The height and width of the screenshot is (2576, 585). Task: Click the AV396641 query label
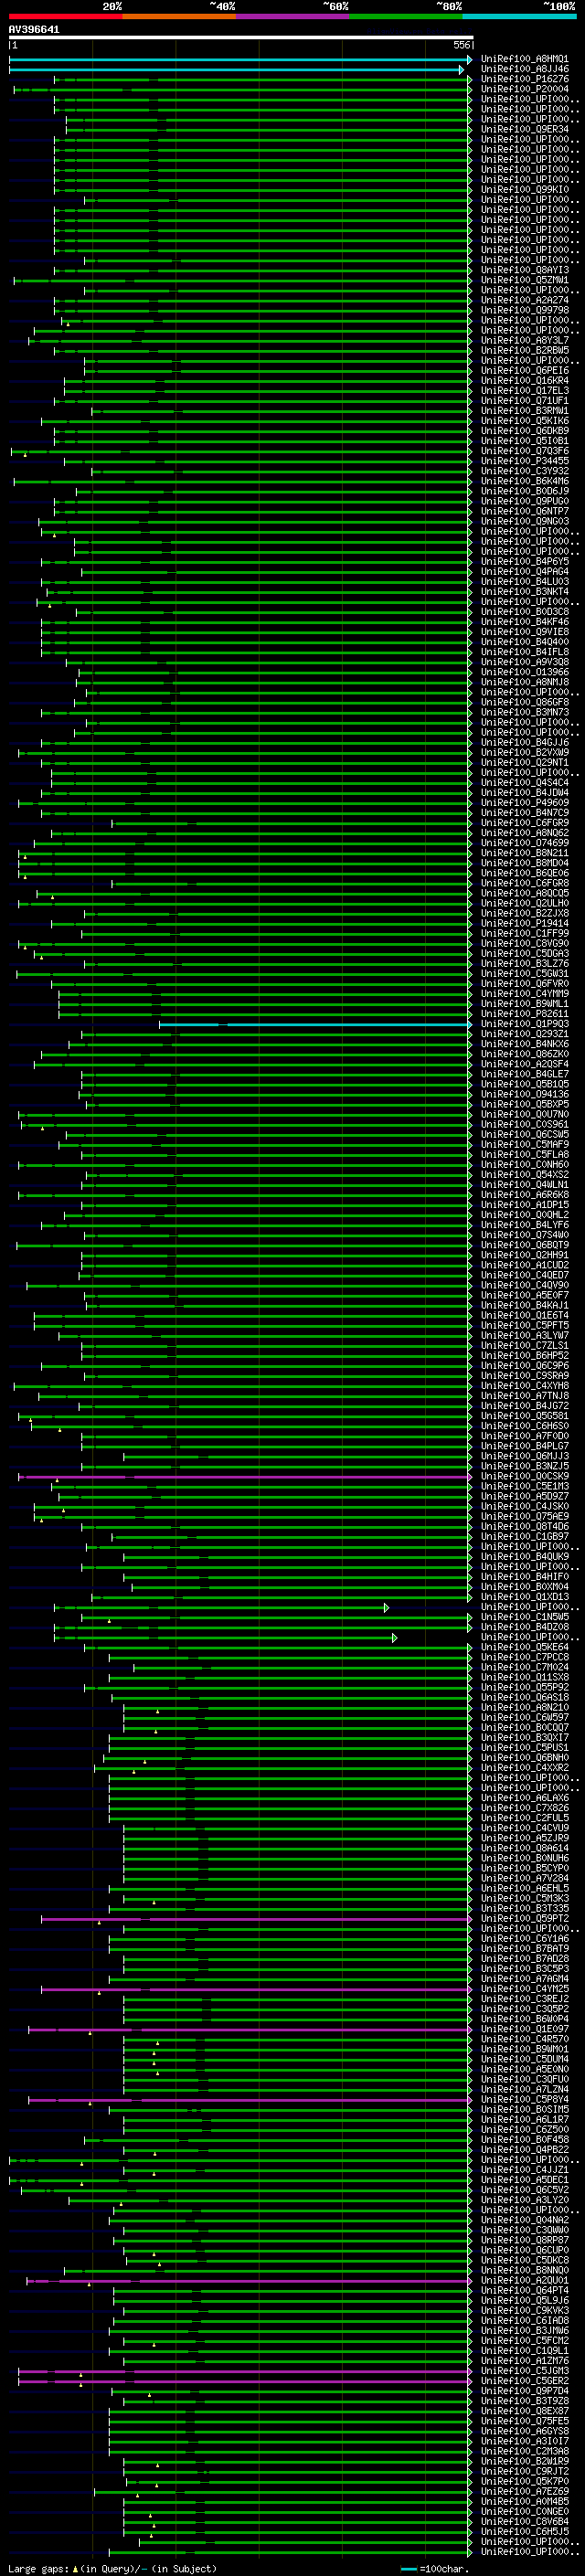click(x=34, y=30)
